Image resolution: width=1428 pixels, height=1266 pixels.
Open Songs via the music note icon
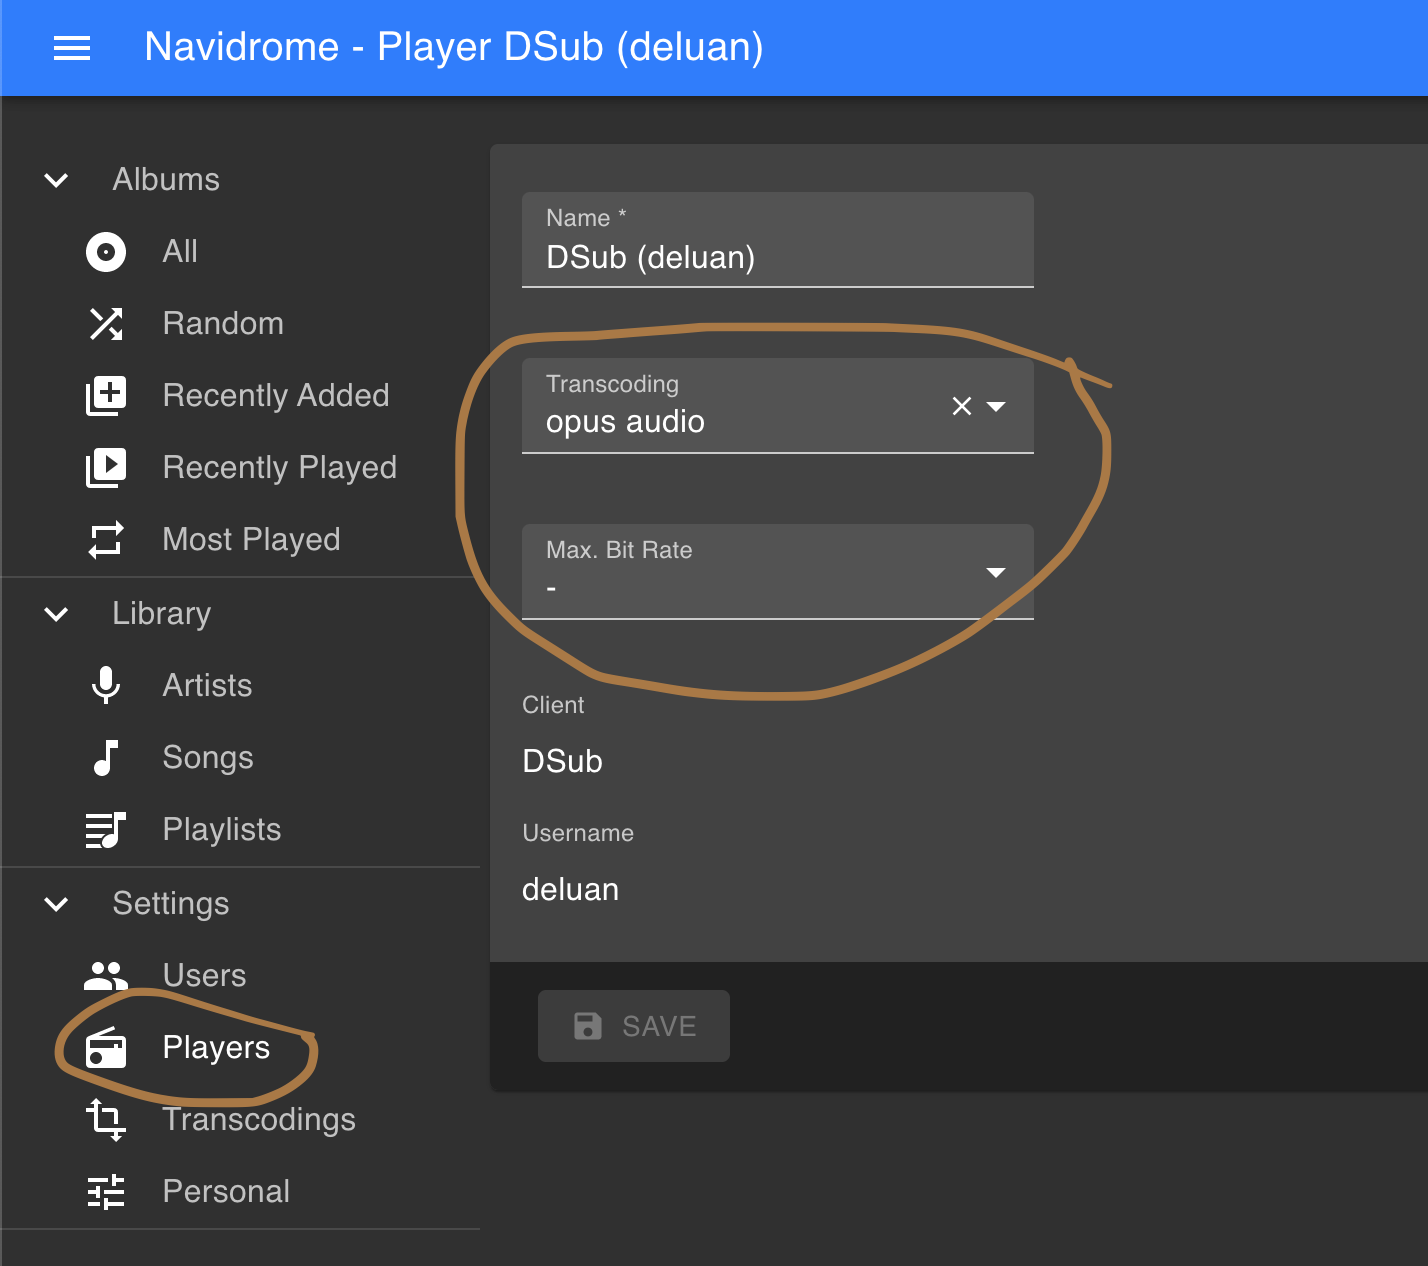[x=105, y=758]
